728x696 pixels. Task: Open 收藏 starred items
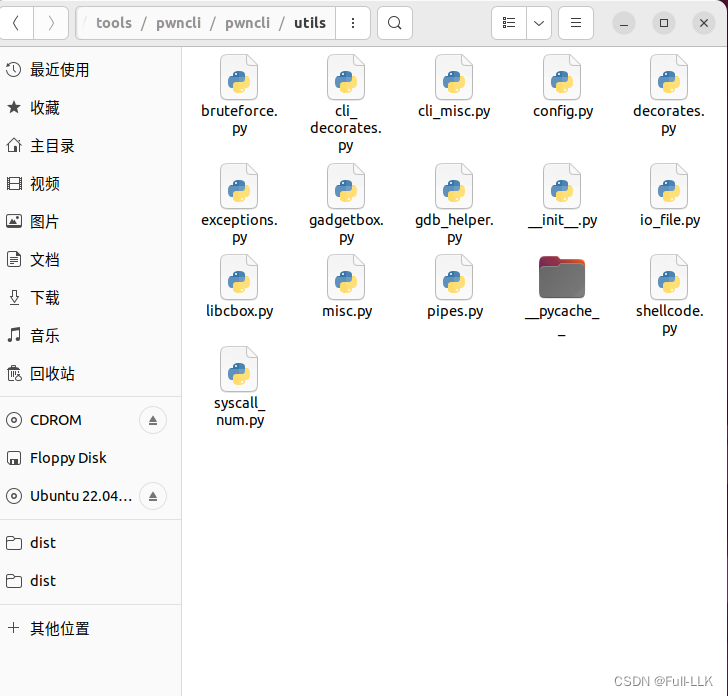91,108
